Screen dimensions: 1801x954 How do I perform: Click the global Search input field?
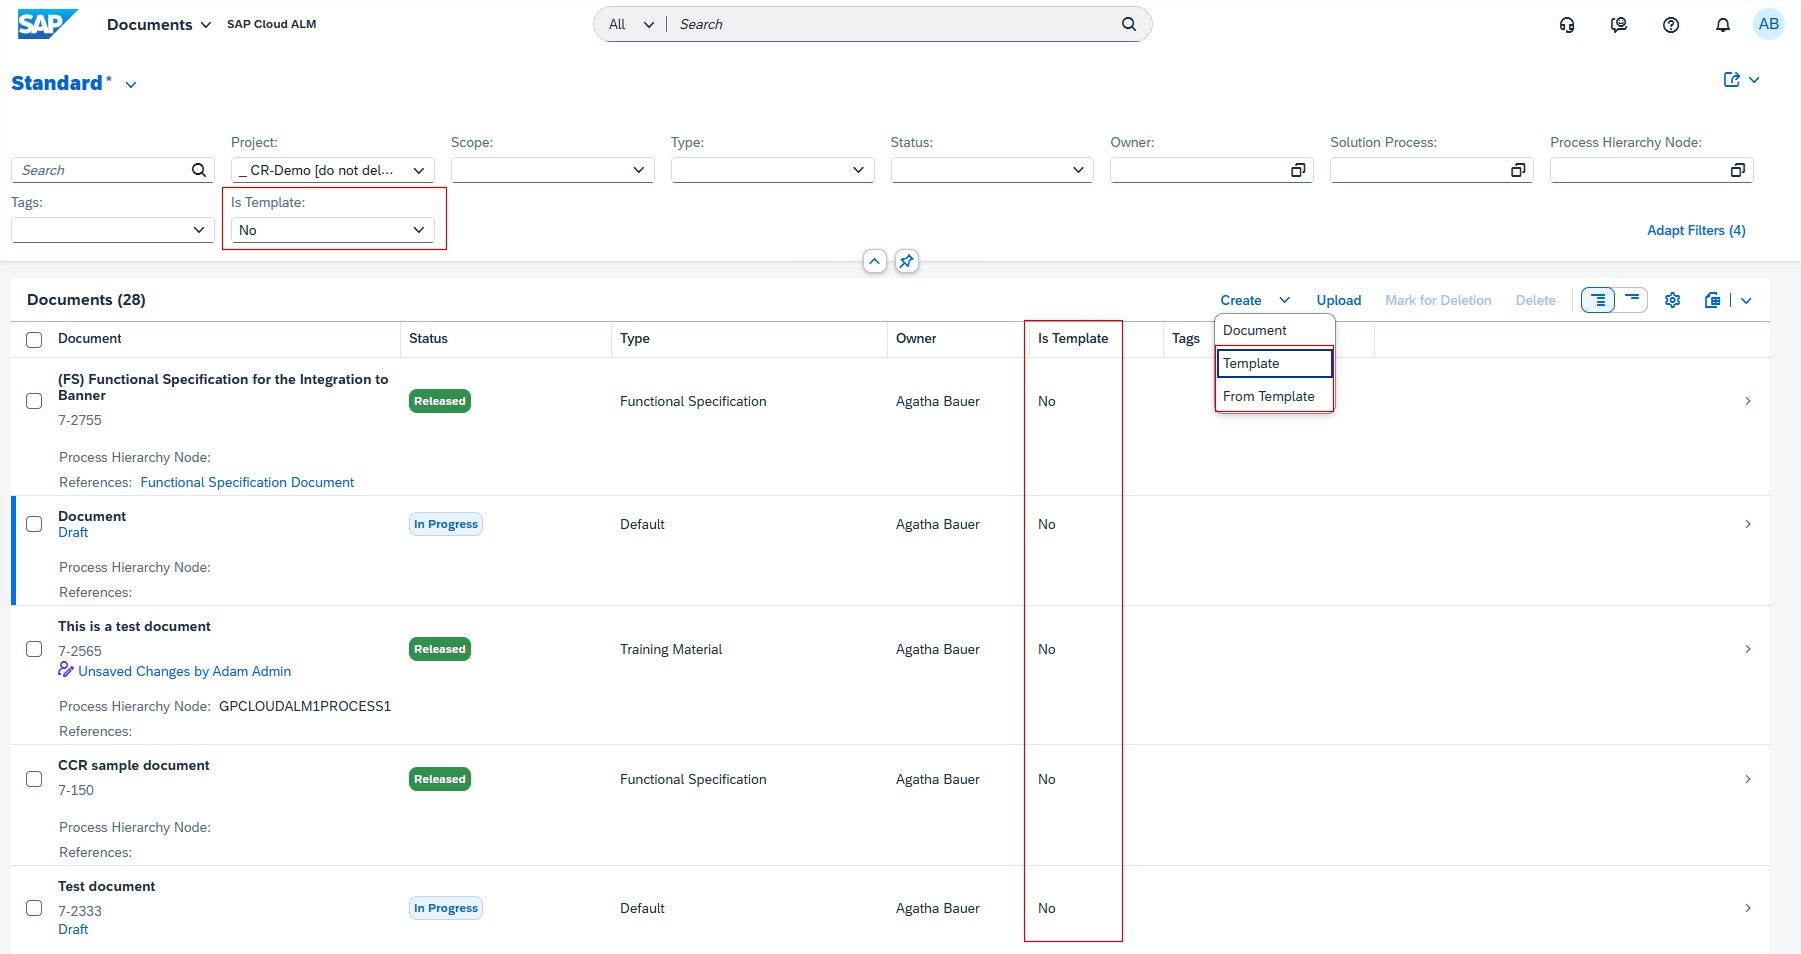895,24
